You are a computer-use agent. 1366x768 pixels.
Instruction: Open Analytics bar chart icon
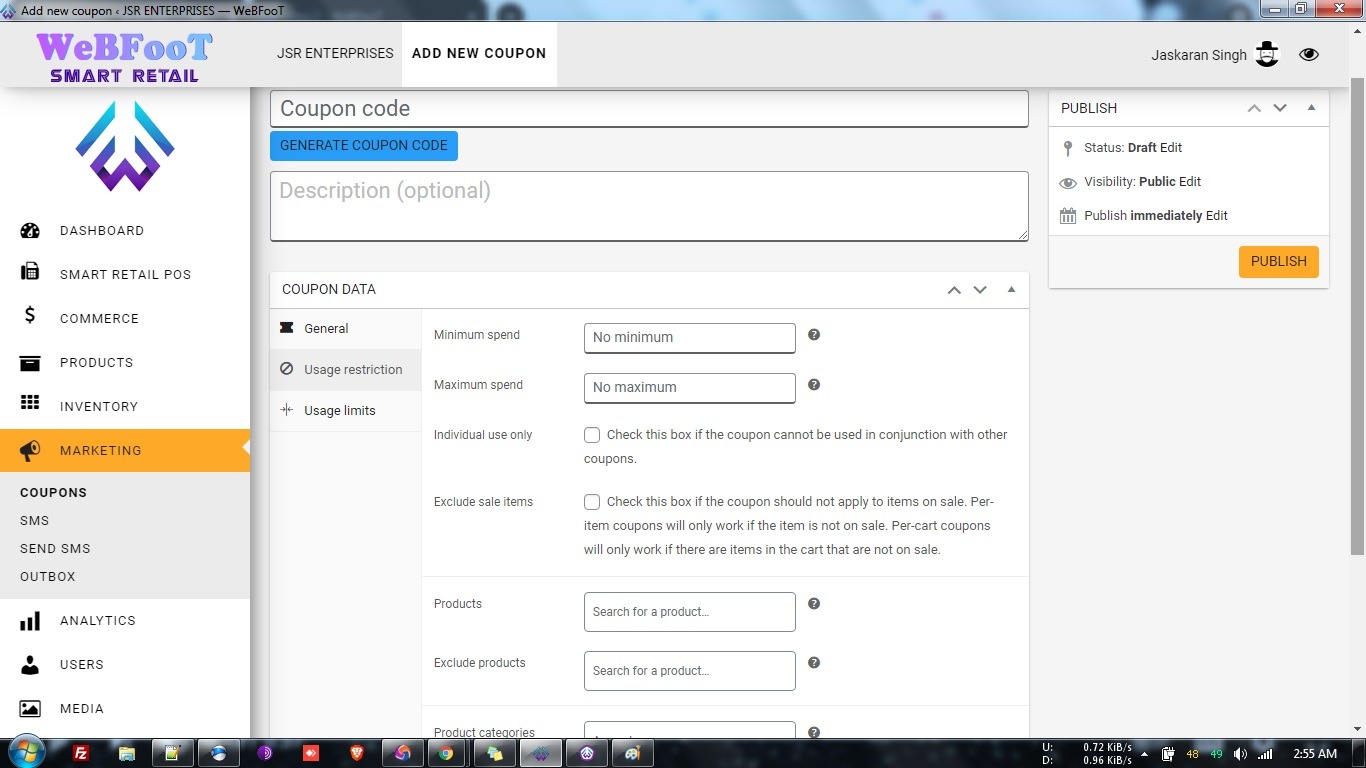pyautogui.click(x=30, y=621)
